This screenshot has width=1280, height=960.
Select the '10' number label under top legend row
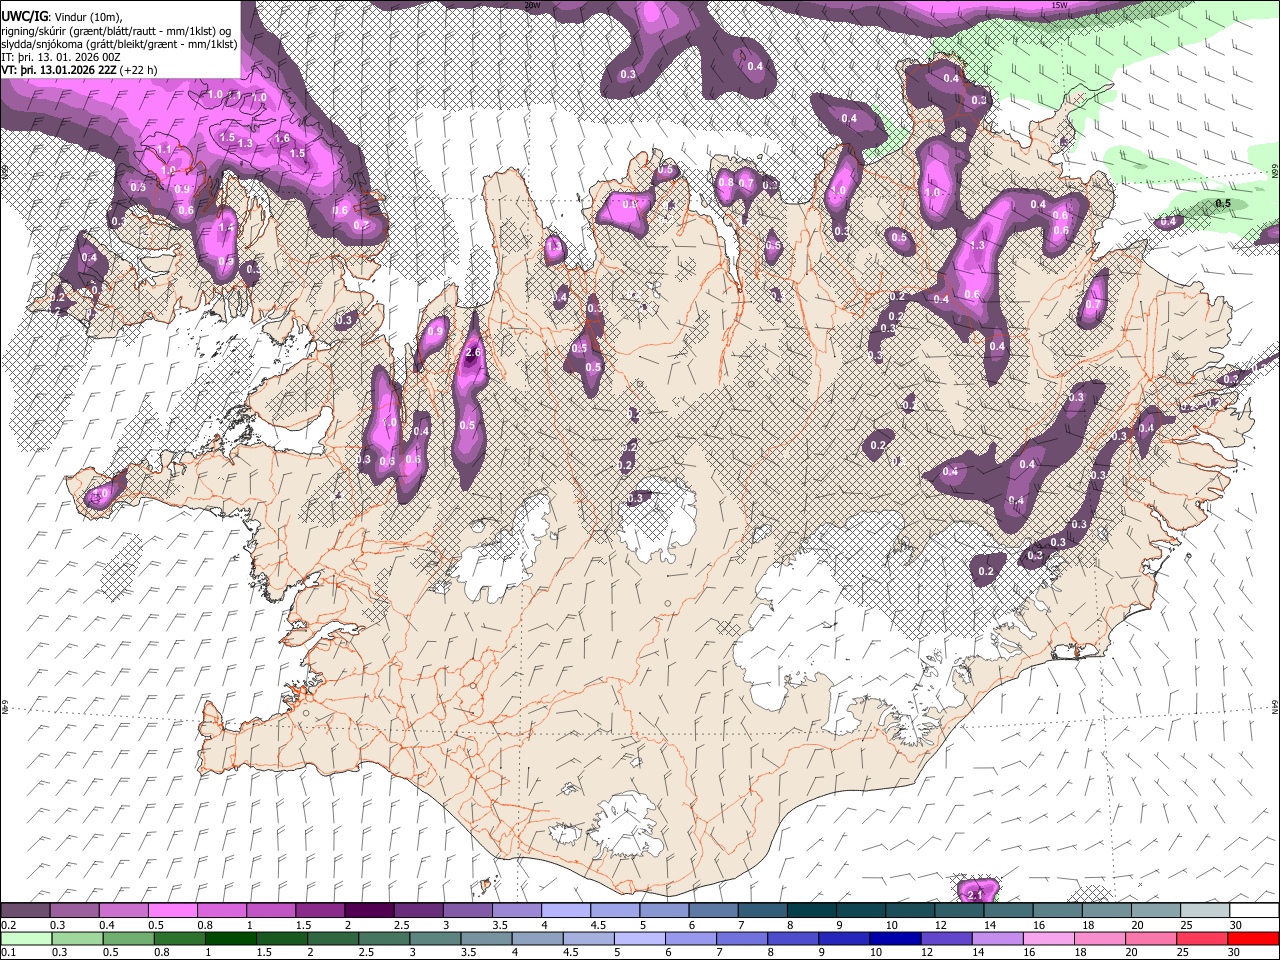pos(891,925)
